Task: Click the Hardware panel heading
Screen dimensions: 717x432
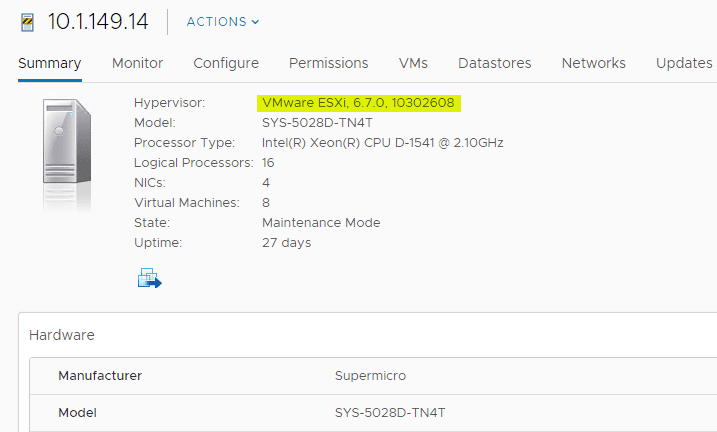Action: point(62,335)
